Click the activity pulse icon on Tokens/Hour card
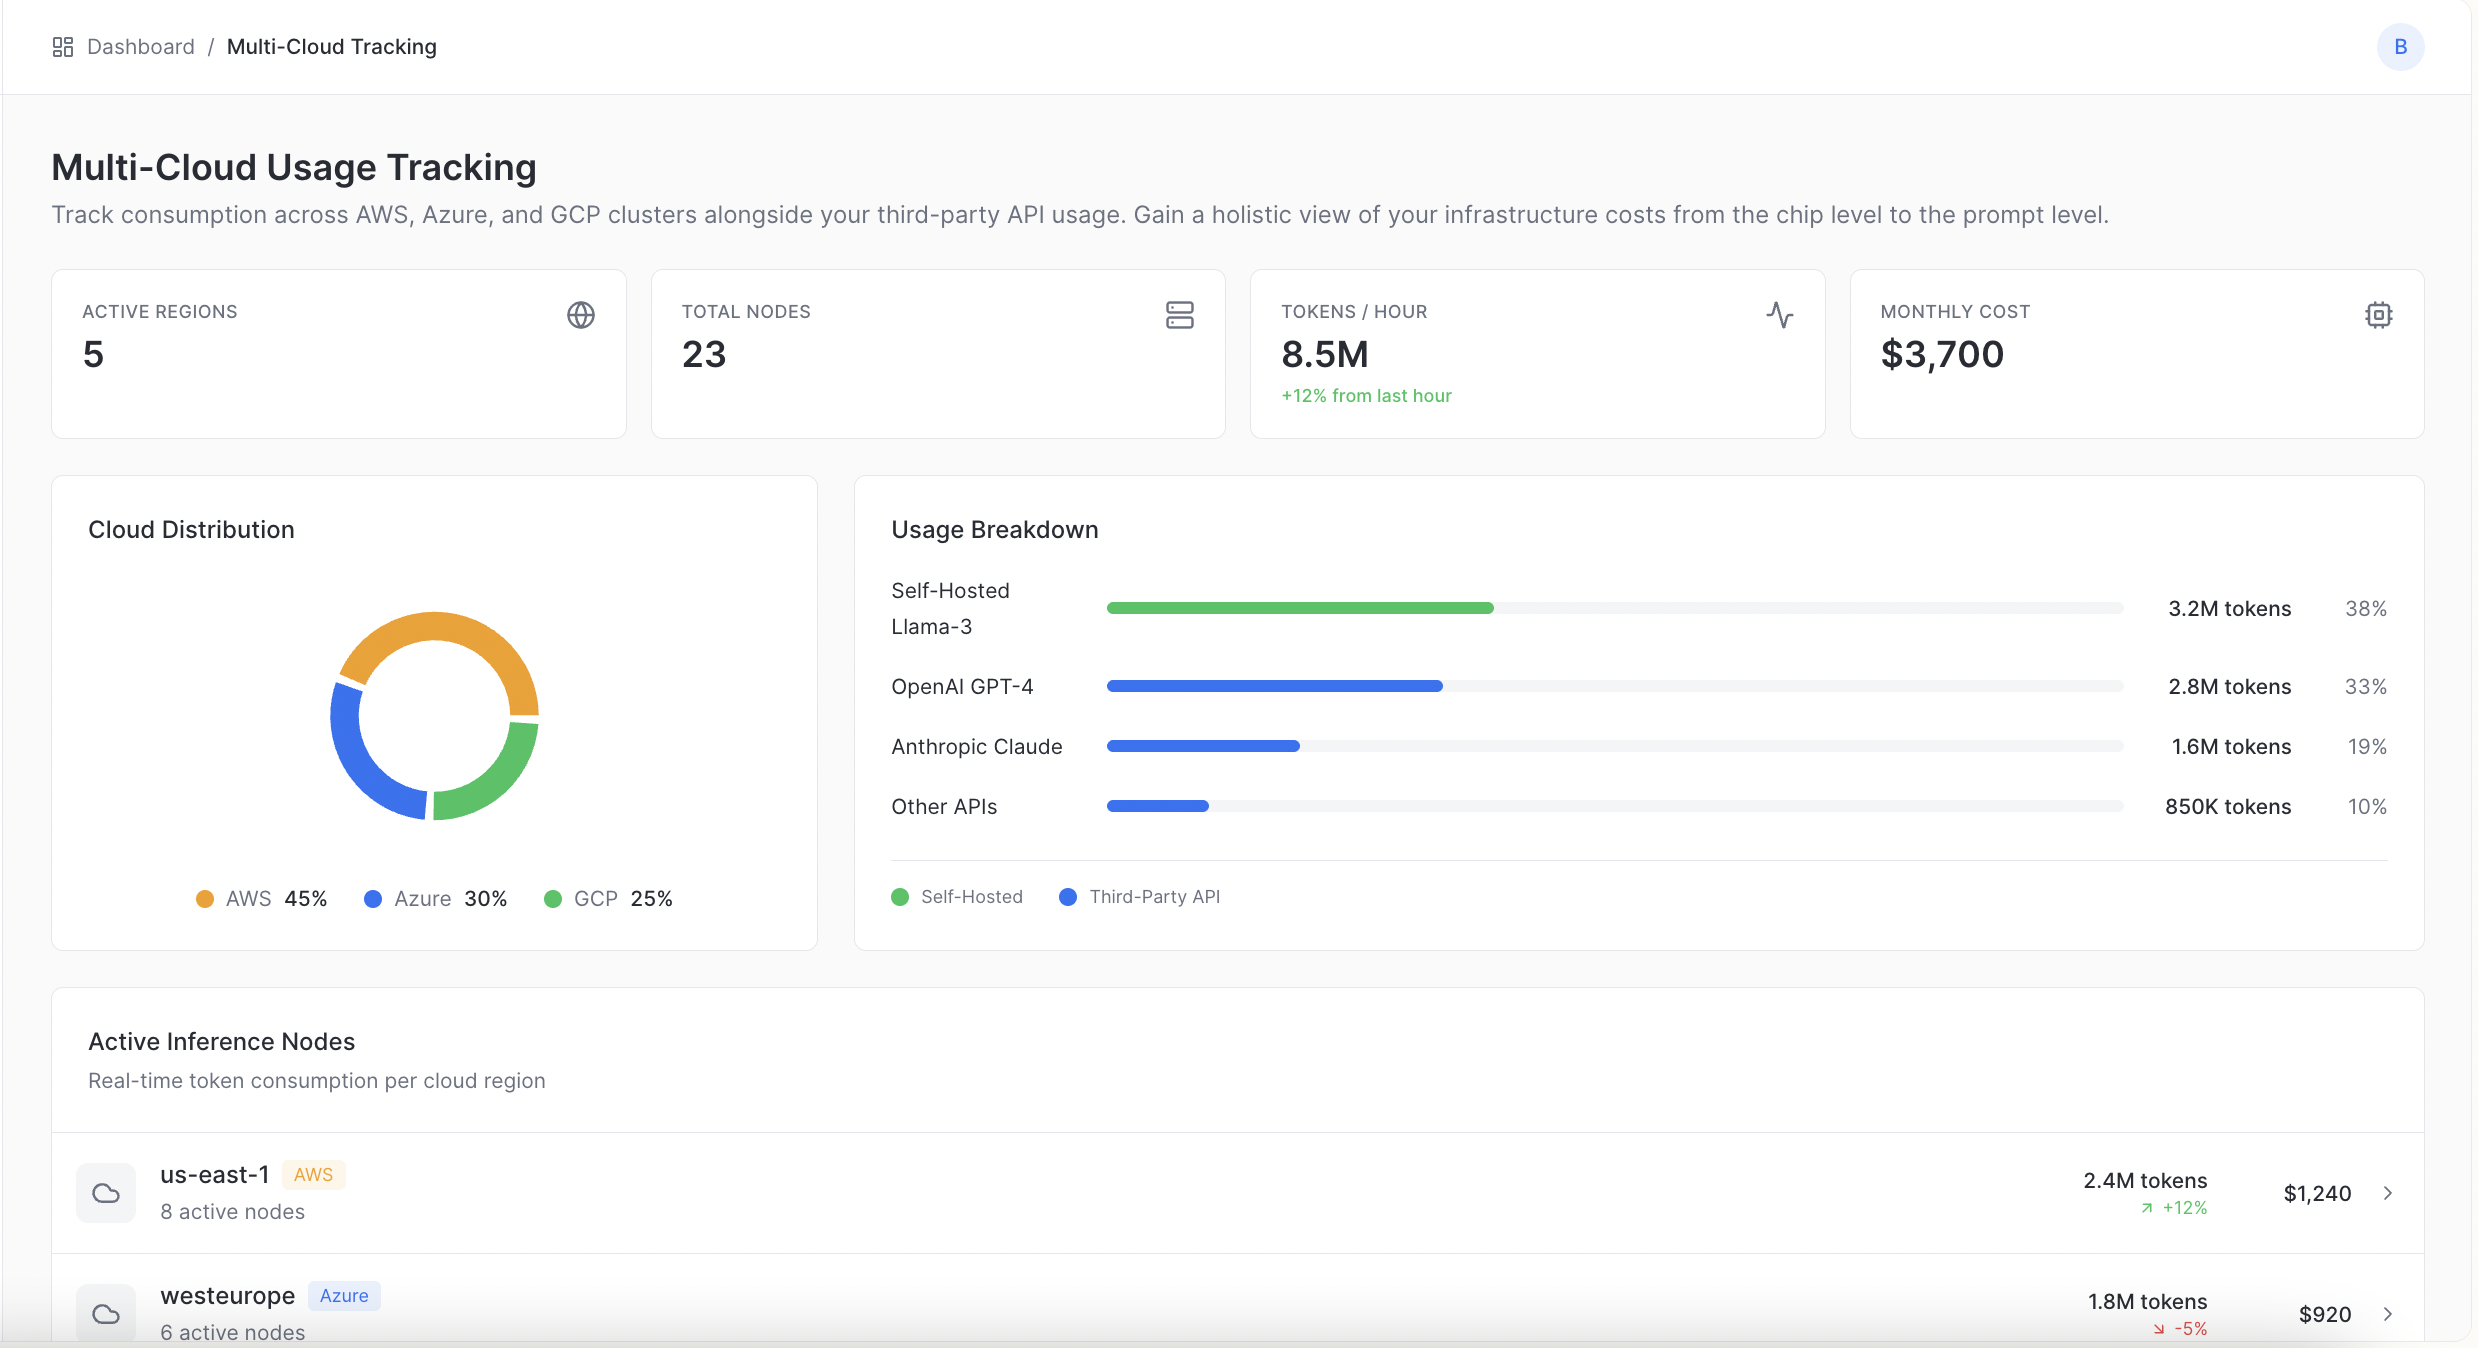The image size is (2478, 1348). (x=1779, y=315)
